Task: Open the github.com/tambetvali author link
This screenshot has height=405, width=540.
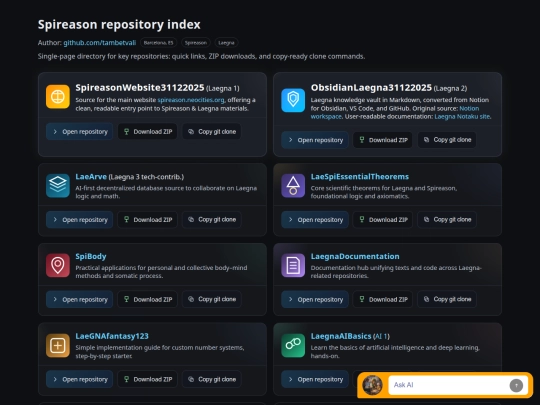Action: tap(100, 43)
